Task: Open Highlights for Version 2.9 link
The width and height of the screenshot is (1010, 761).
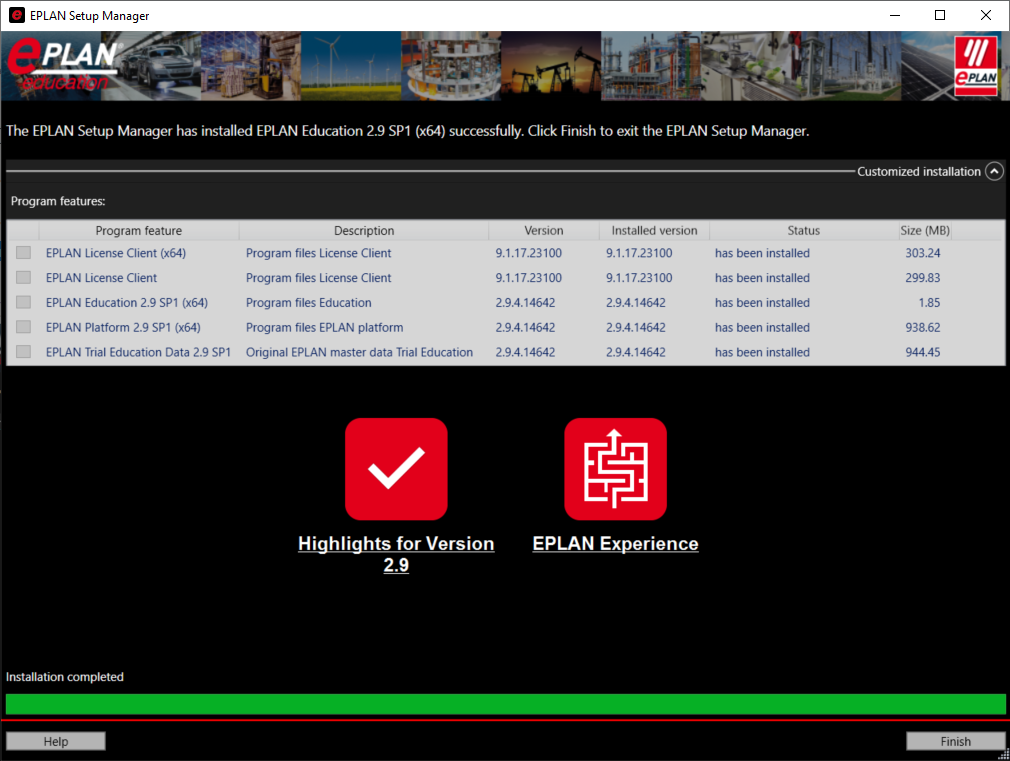Action: 396,554
